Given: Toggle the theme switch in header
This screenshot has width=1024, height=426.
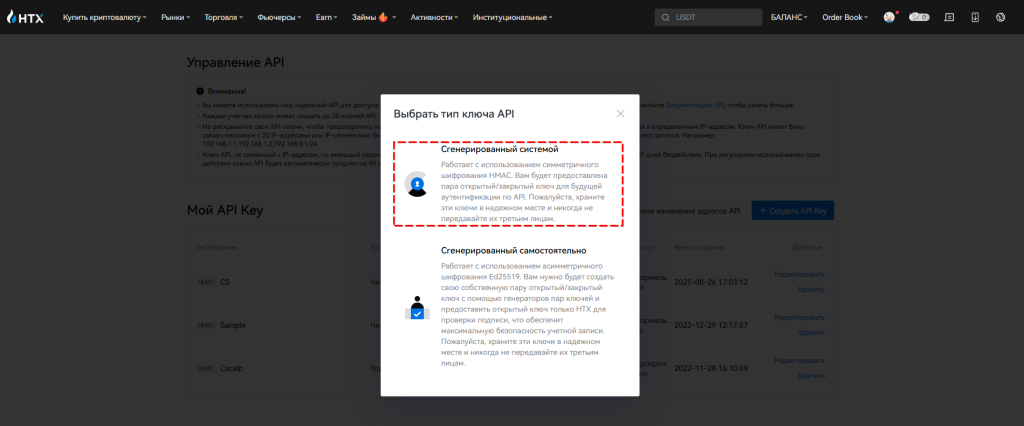Looking at the screenshot, I should (919, 17).
